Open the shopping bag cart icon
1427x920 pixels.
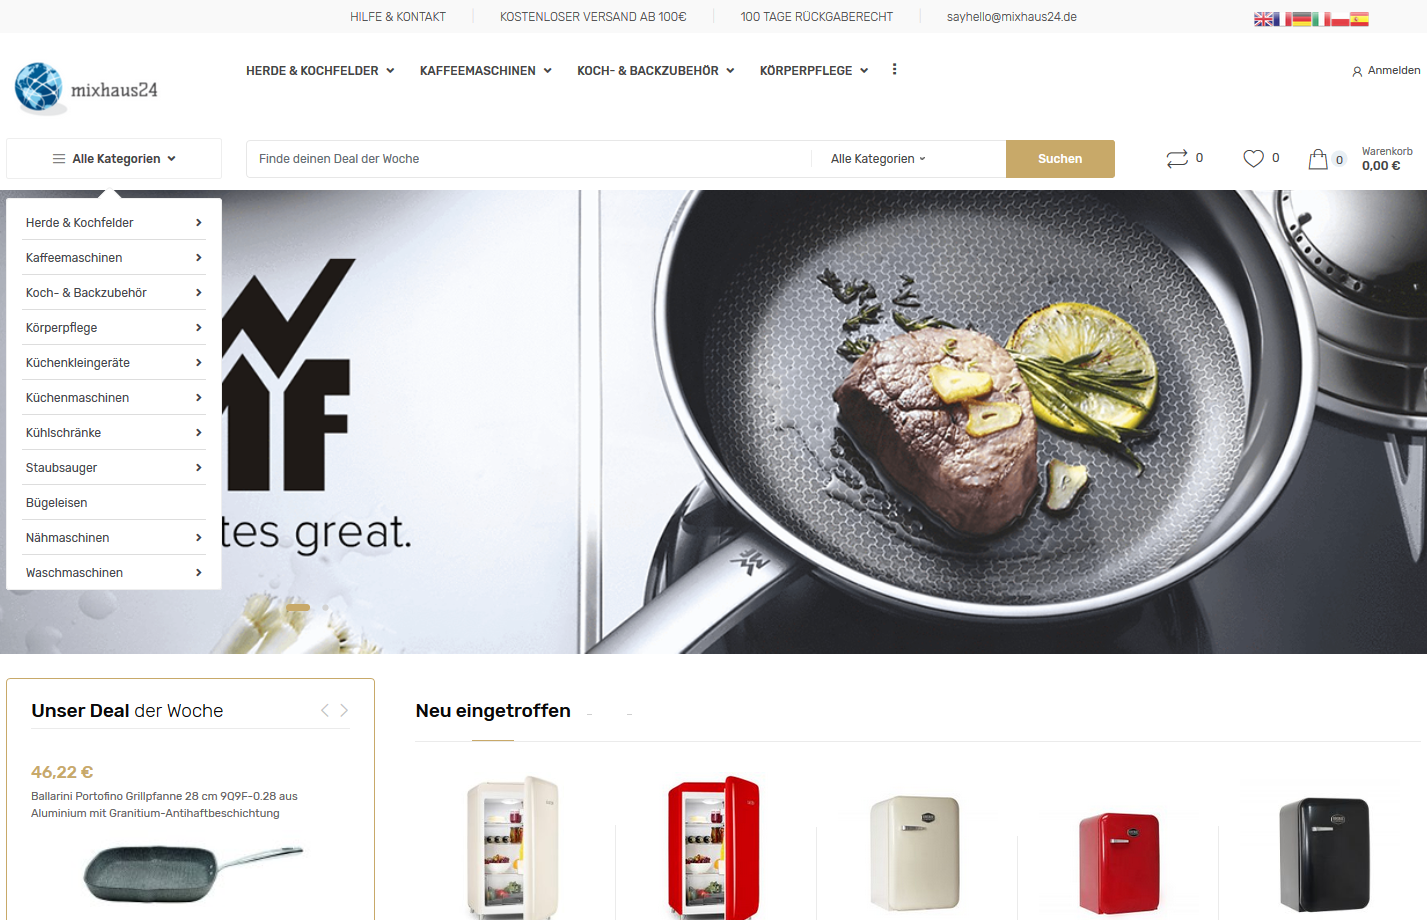pyautogui.click(x=1318, y=159)
